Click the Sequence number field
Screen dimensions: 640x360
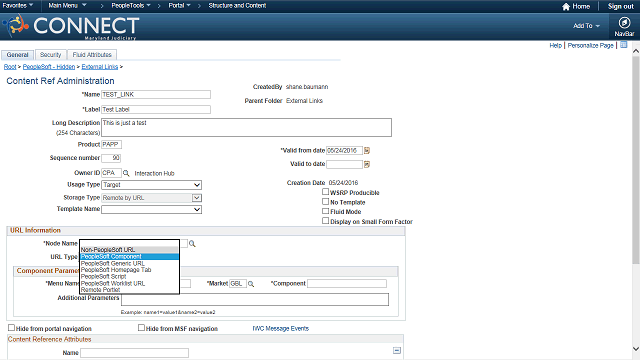tap(111, 158)
